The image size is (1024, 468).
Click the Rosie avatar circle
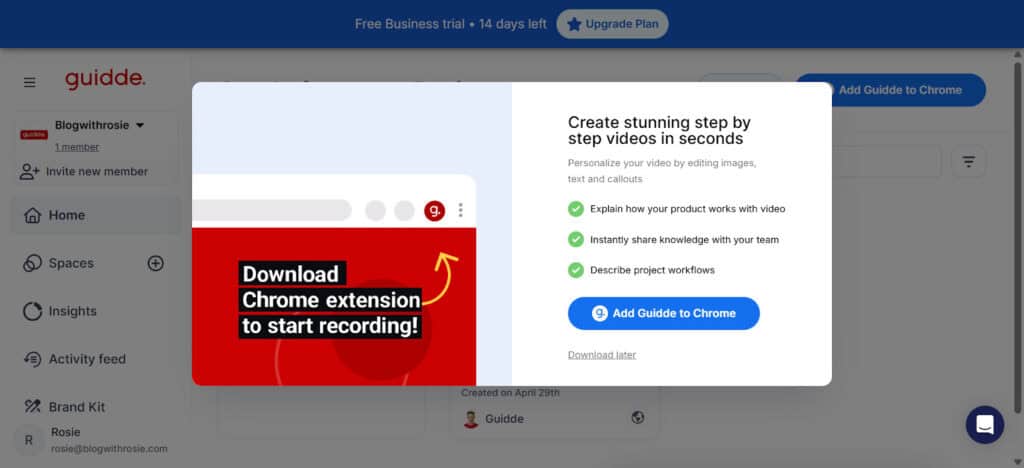29,441
